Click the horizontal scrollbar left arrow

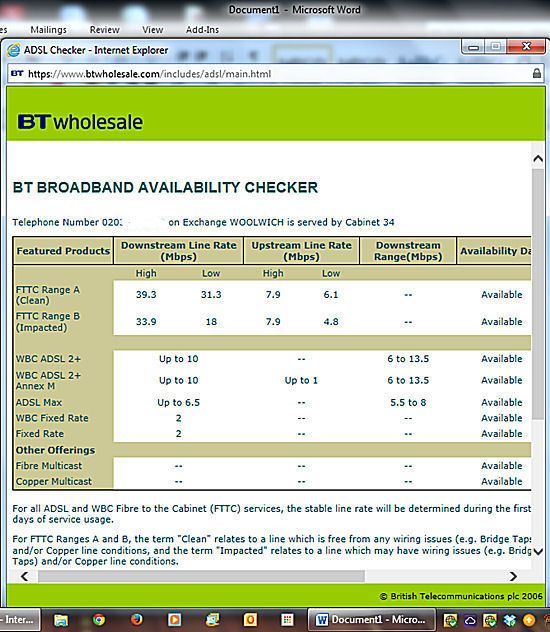[24, 576]
